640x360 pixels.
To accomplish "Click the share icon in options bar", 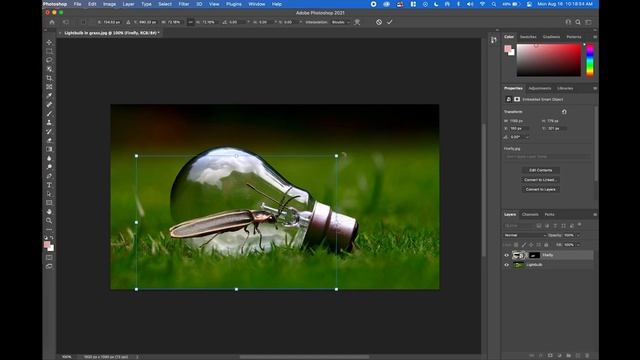I will (568, 22).
